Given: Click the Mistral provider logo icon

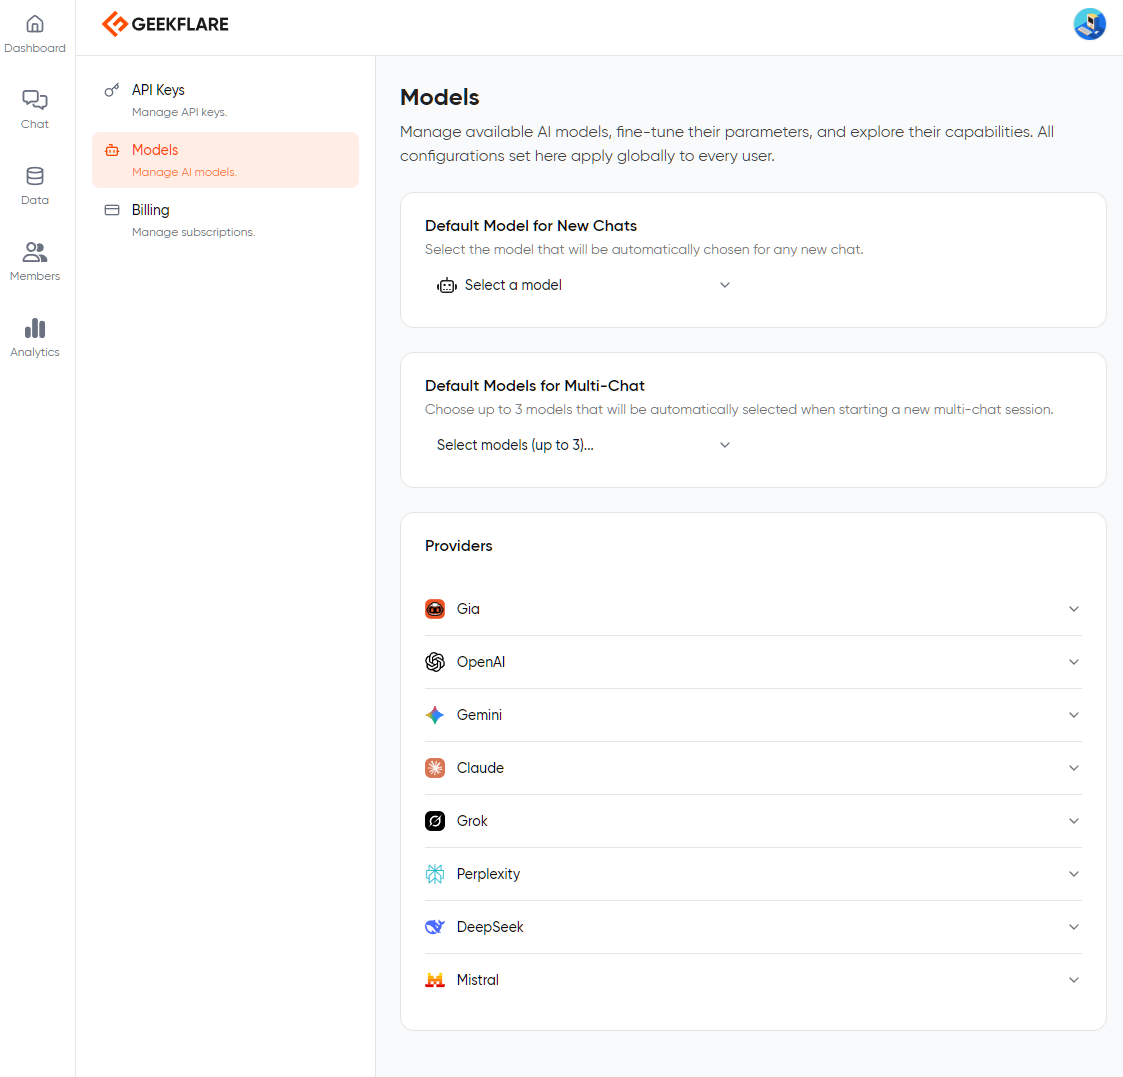Looking at the screenshot, I should (x=435, y=980).
